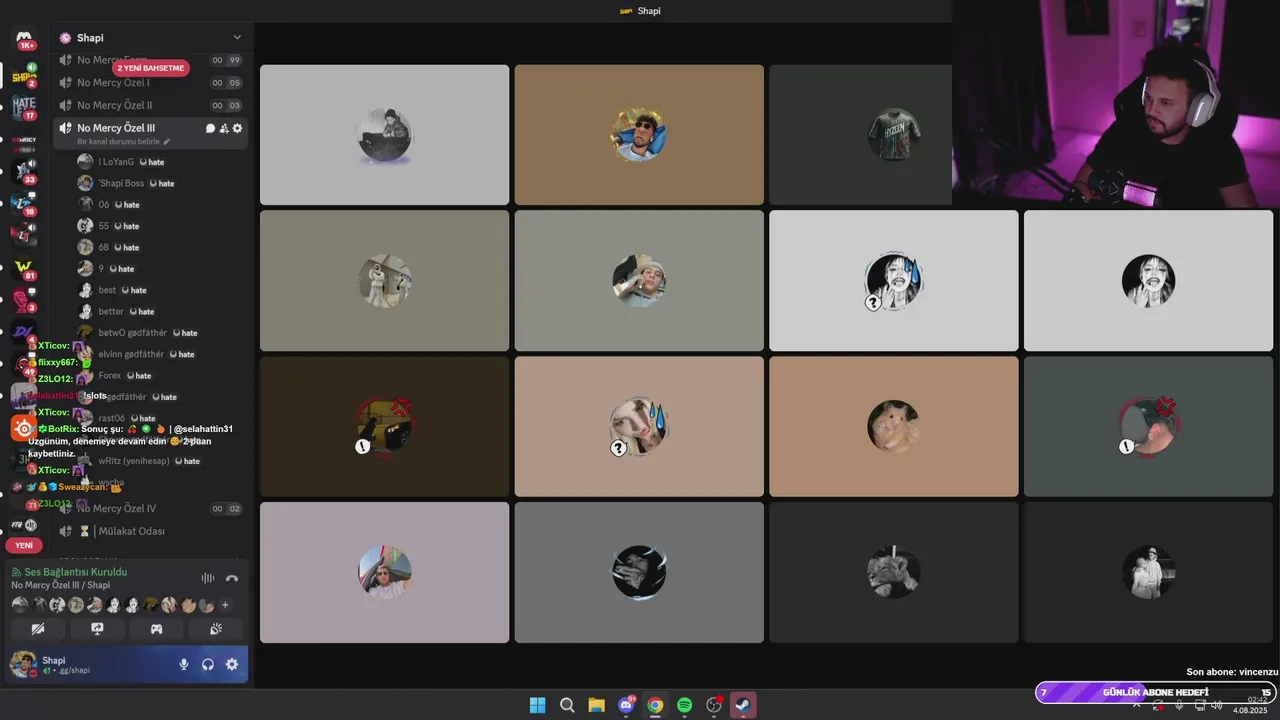Open the server icon with badge 18
Viewport: 1280px width, 720px height.
pyautogui.click(x=24, y=202)
